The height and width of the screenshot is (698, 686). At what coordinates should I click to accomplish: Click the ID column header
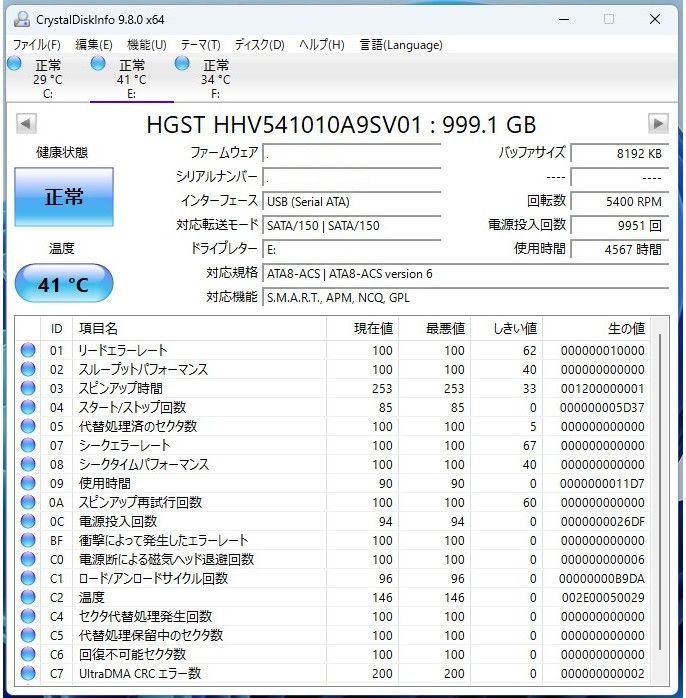click(56, 329)
